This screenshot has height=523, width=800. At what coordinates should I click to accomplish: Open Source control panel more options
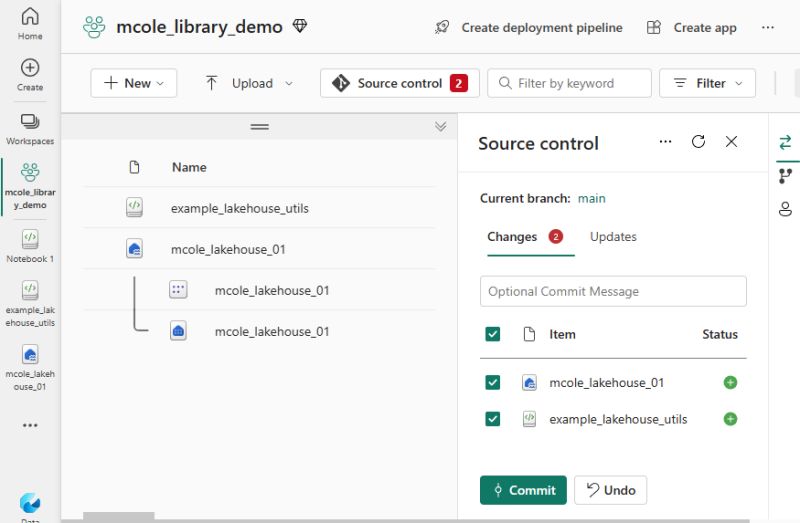tap(665, 142)
